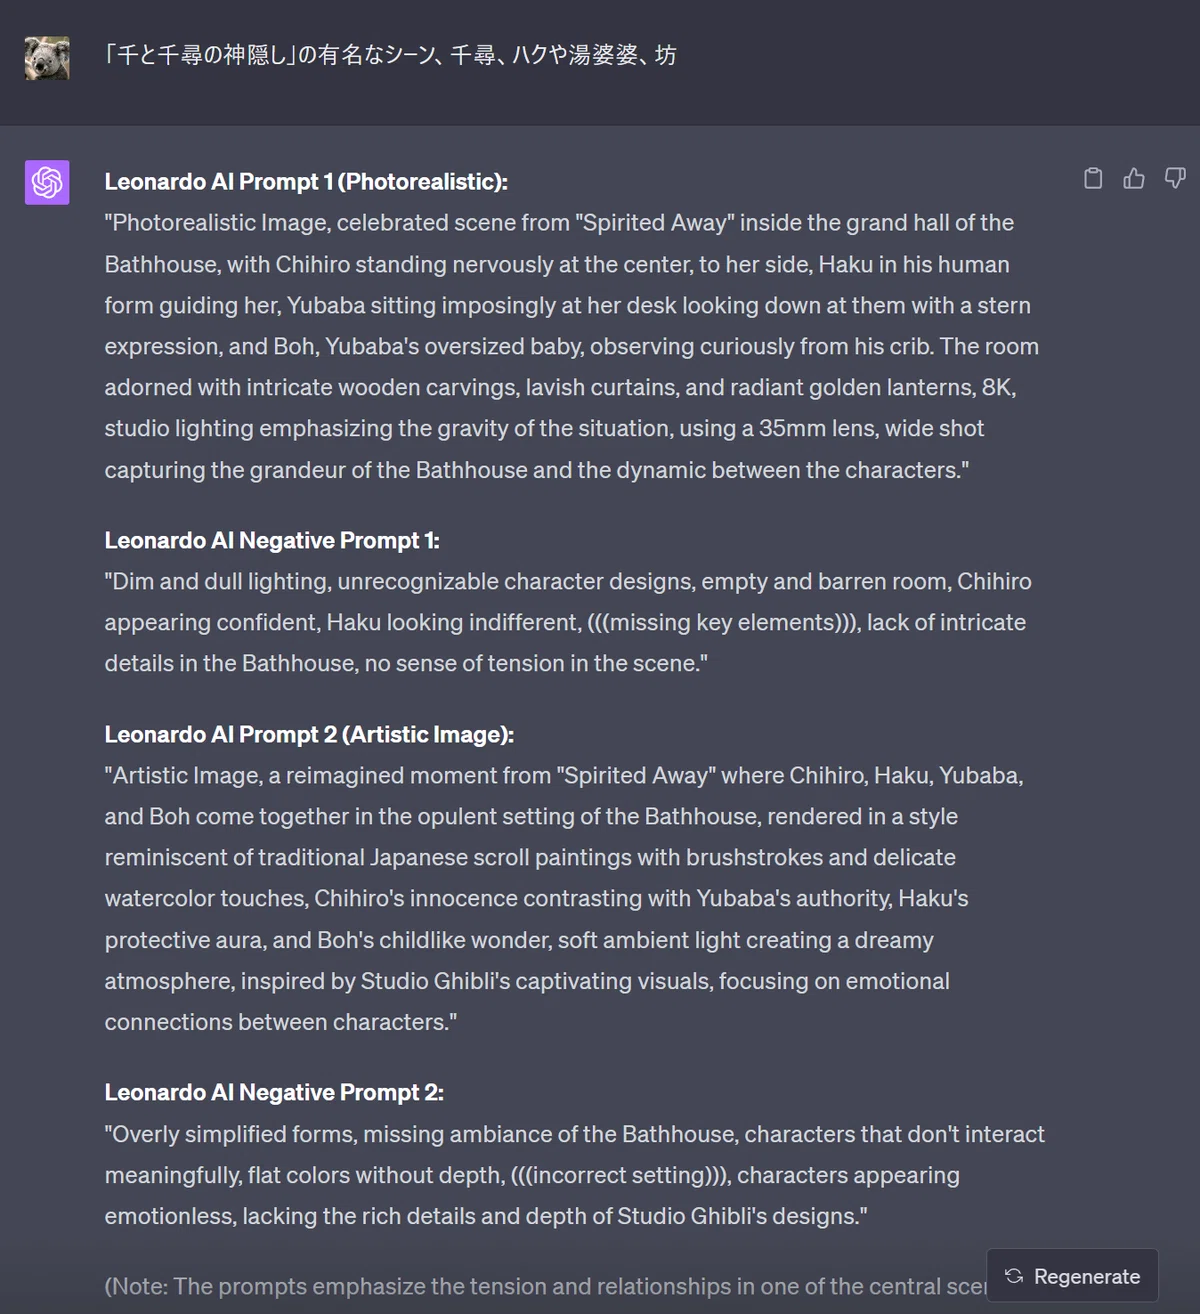Click the paragraph starting 'Overly simplified forms'

(x=575, y=1175)
